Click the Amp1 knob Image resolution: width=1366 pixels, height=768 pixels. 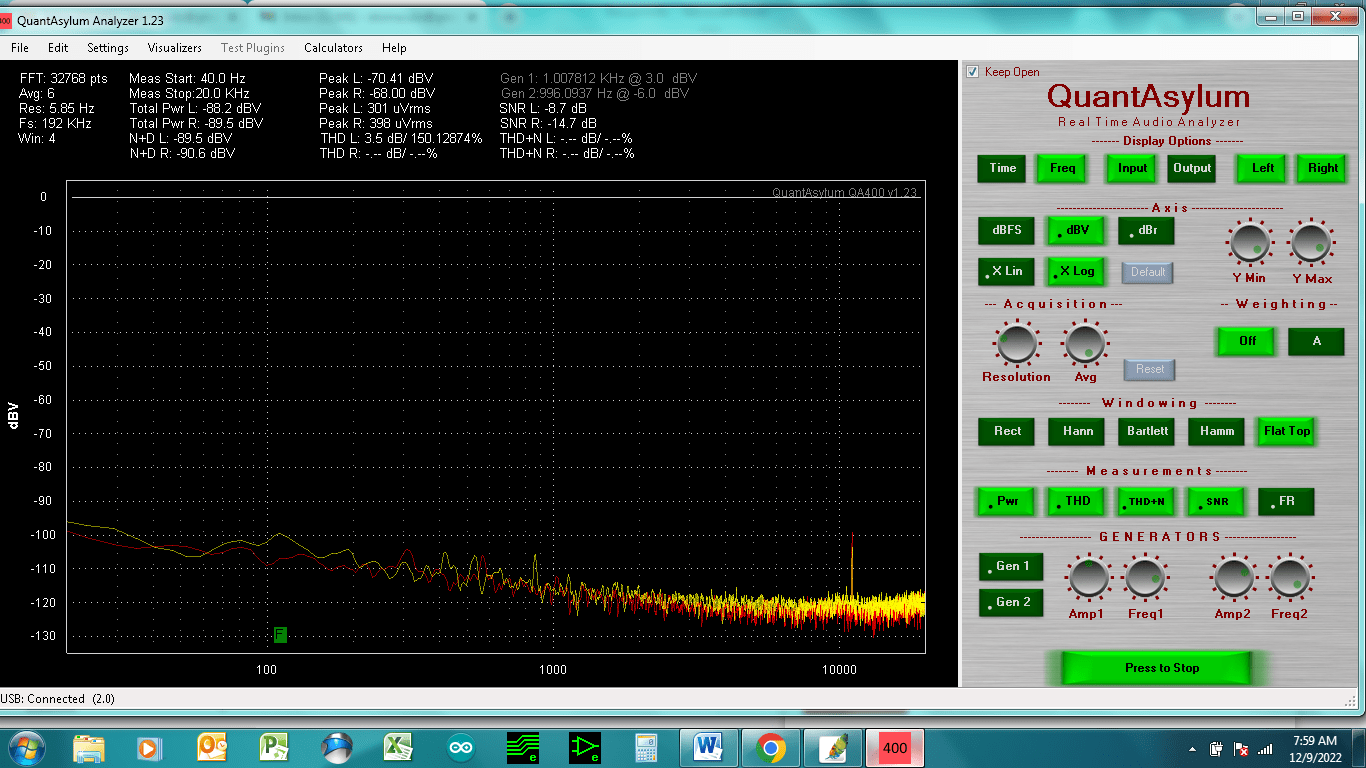[1088, 577]
